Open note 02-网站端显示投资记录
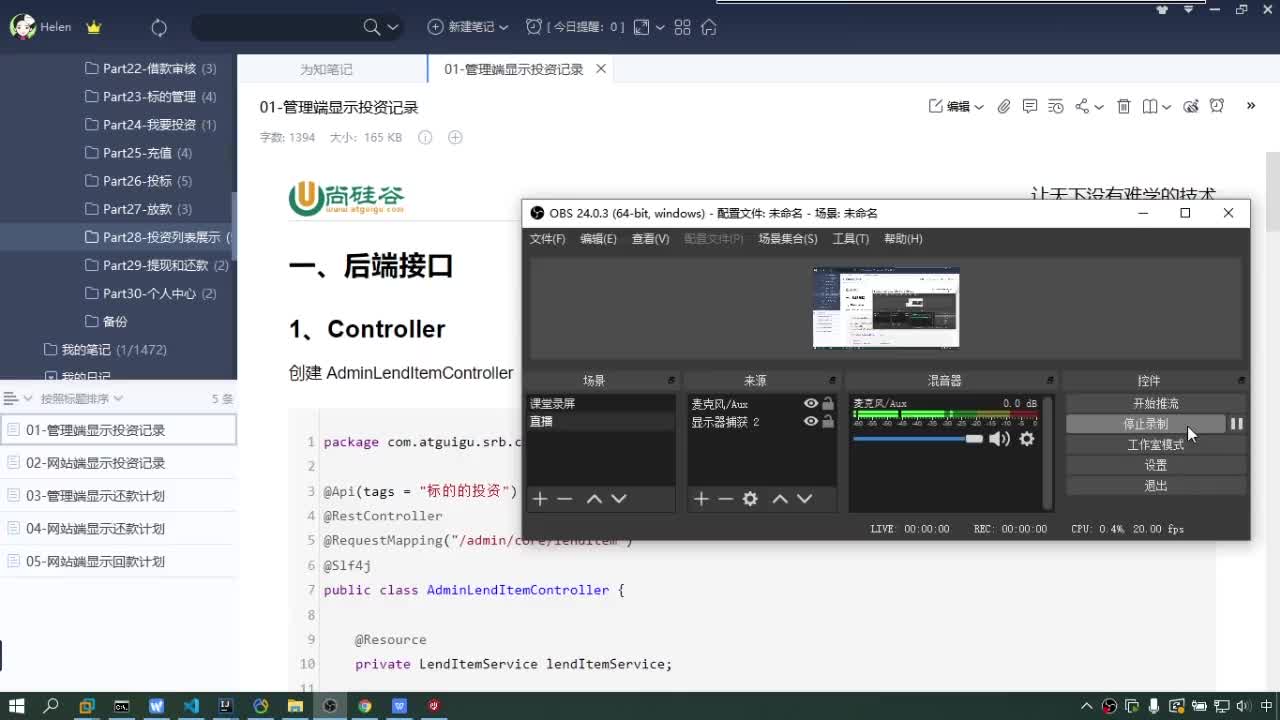 [118, 463]
